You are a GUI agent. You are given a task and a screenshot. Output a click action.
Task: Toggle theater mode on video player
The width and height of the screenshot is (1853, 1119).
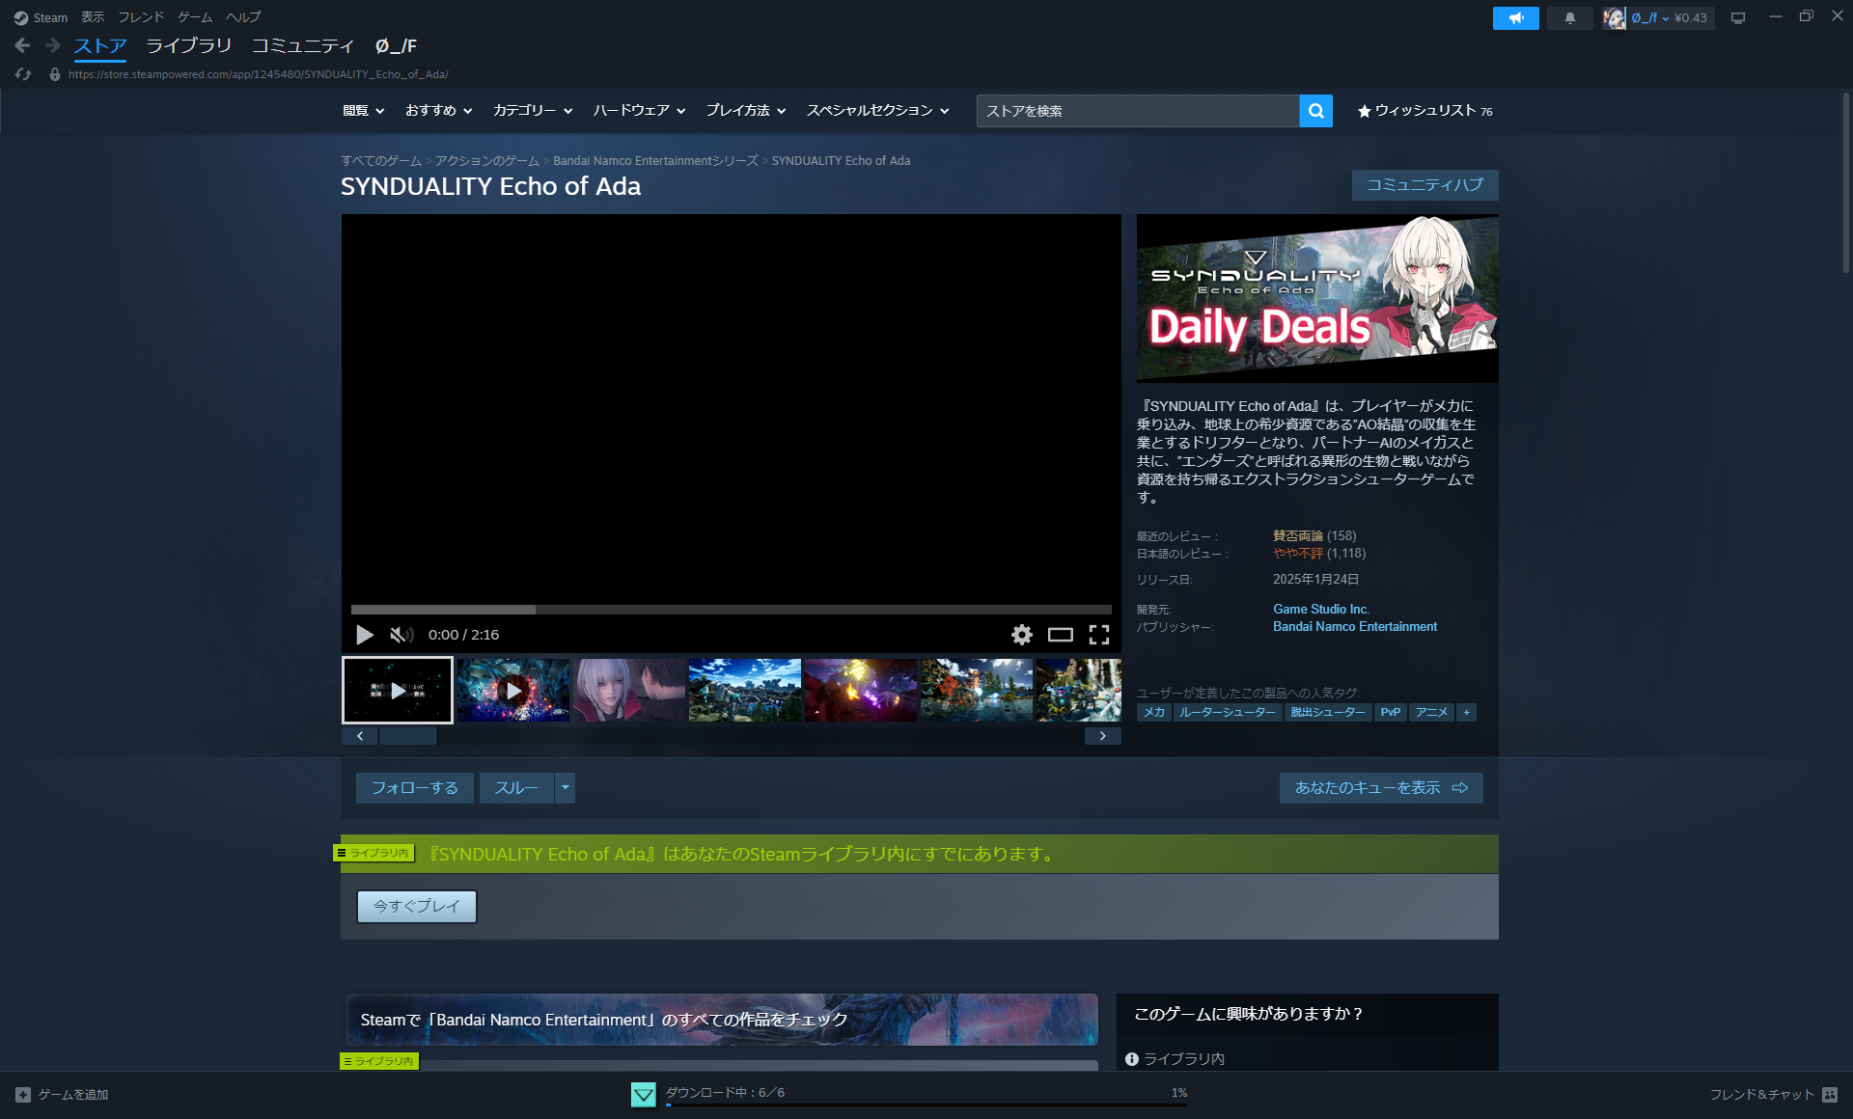pyautogui.click(x=1060, y=635)
